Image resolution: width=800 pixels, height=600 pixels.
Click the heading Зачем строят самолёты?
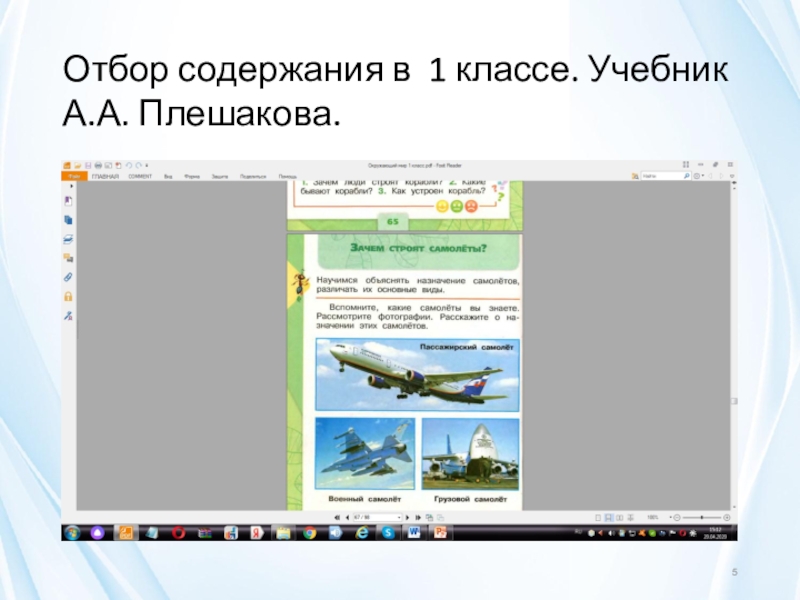418,248
